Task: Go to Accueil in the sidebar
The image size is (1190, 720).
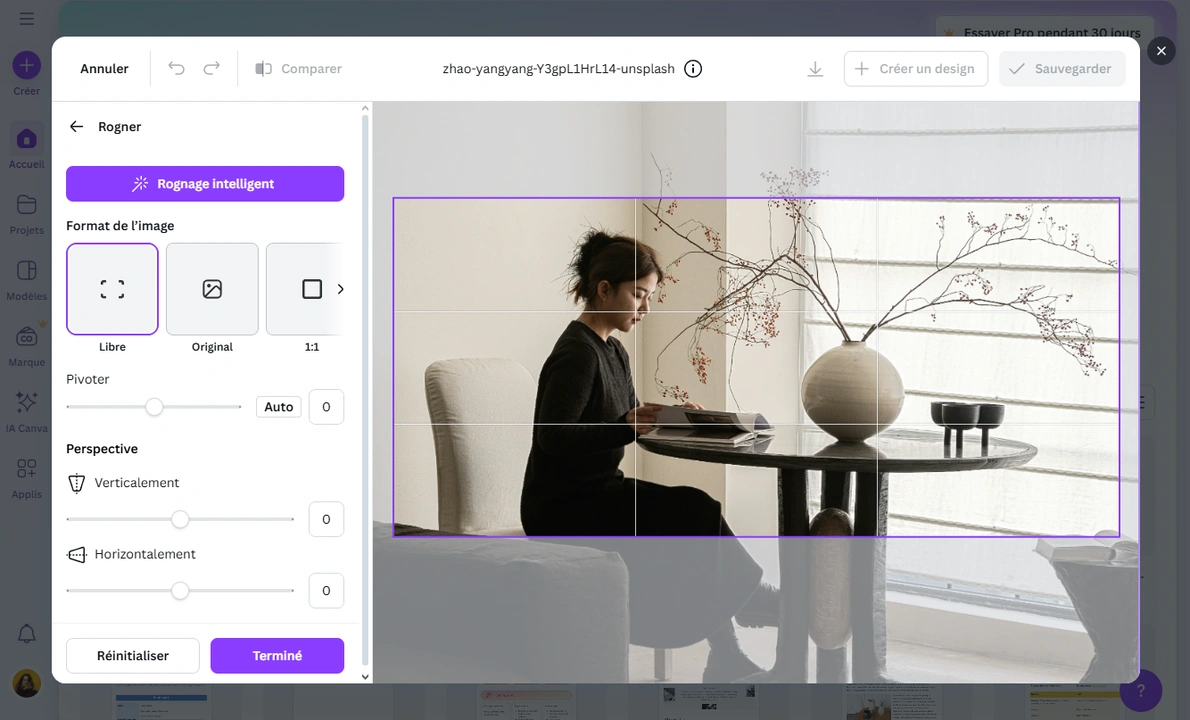Action: click(26, 145)
